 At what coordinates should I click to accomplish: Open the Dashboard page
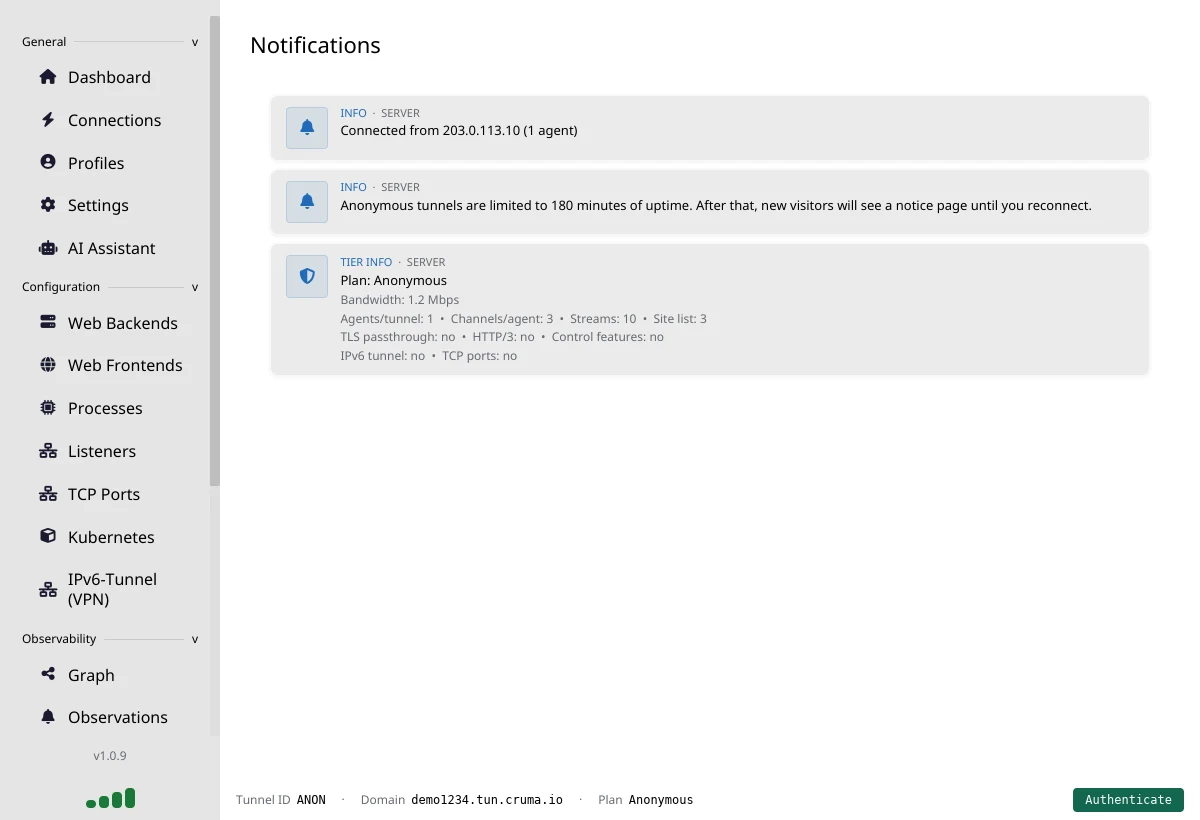(109, 77)
